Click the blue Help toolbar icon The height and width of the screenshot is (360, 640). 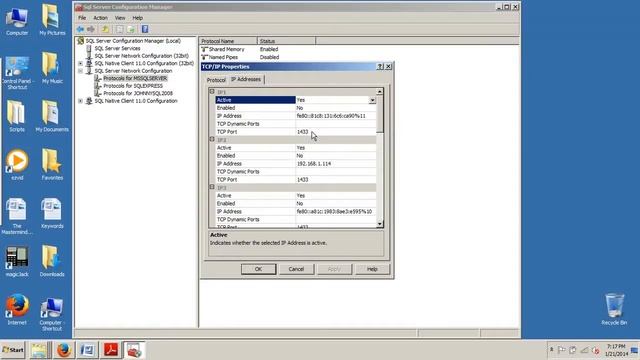[x=145, y=29]
